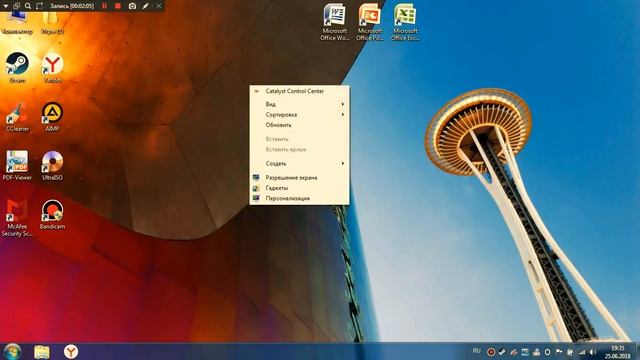Screen dimensions: 640x360
Task: Open the CCleaner desktop shortcut
Action: (x=17, y=117)
